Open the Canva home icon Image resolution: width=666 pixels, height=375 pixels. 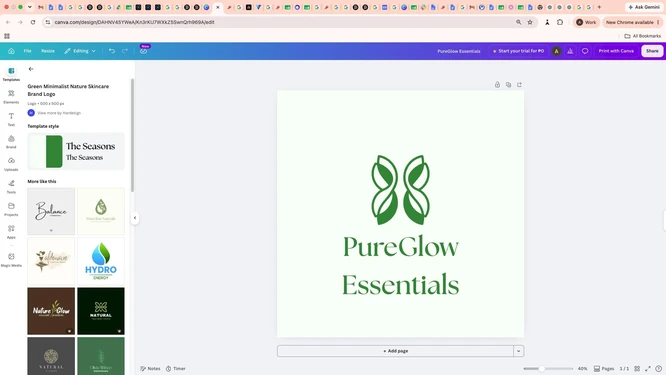(11, 51)
